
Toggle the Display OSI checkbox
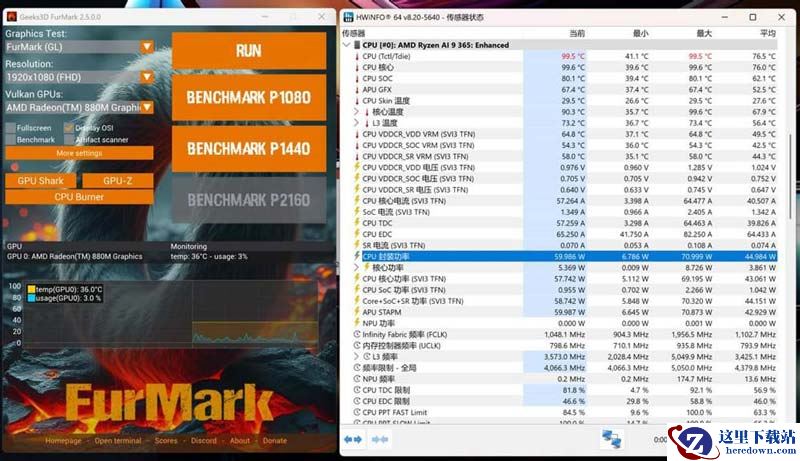coord(69,127)
